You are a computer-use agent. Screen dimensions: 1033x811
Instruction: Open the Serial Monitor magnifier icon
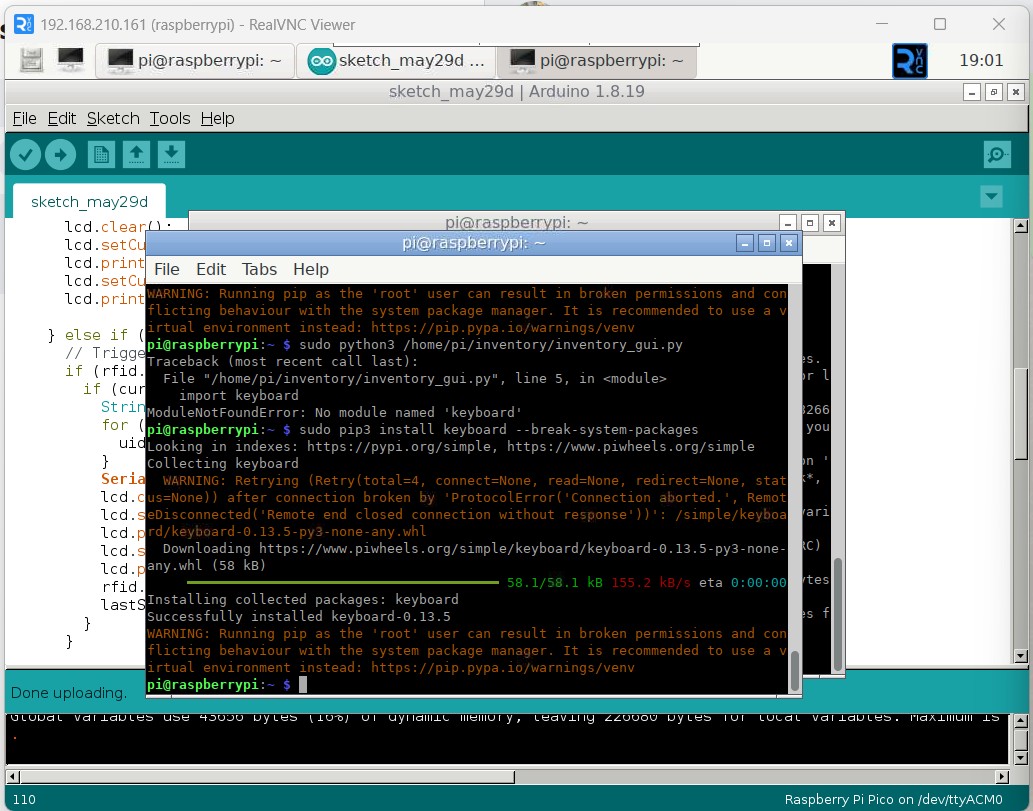[x=997, y=155]
